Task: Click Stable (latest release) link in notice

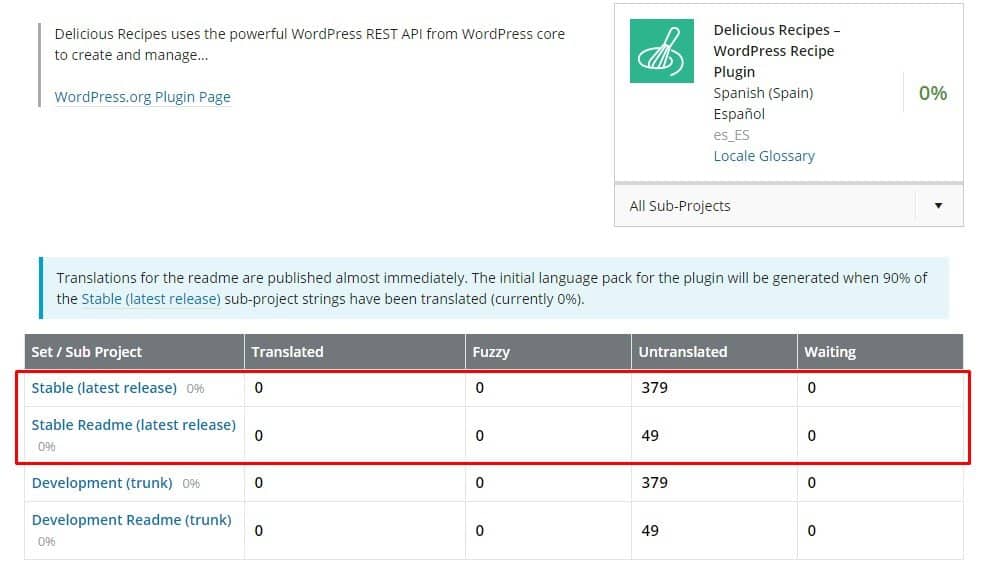Action: tap(151, 299)
